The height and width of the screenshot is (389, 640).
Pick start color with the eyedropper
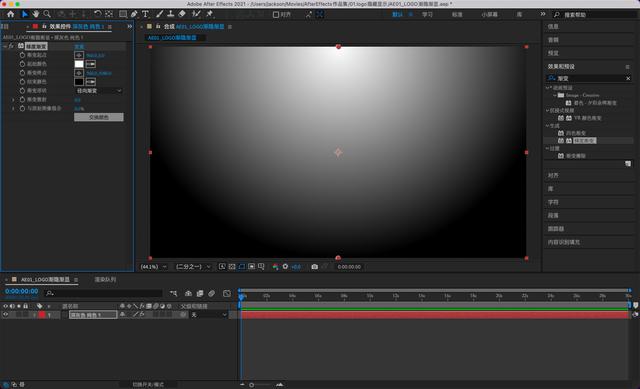[91, 64]
